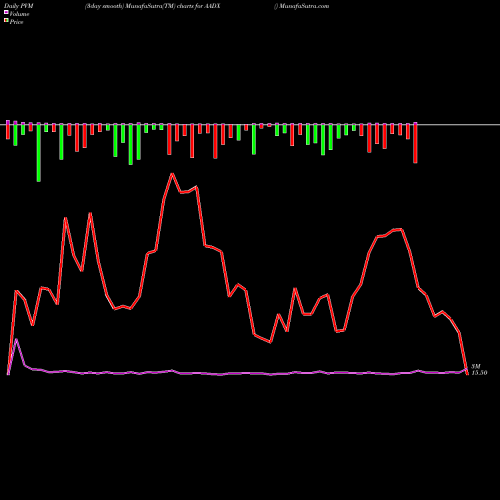Click the highest peak of red price line
Viewport: 500px width, 500px height.
tap(172, 174)
